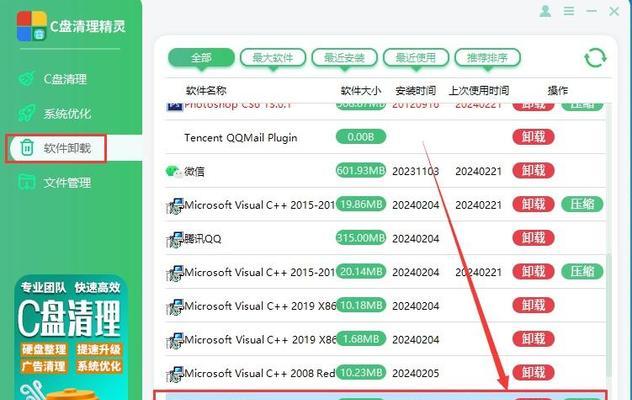Viewport: 632px width, 400px height.
Task: Select the Tencent QQMail Plugin name
Action: click(x=241, y=138)
